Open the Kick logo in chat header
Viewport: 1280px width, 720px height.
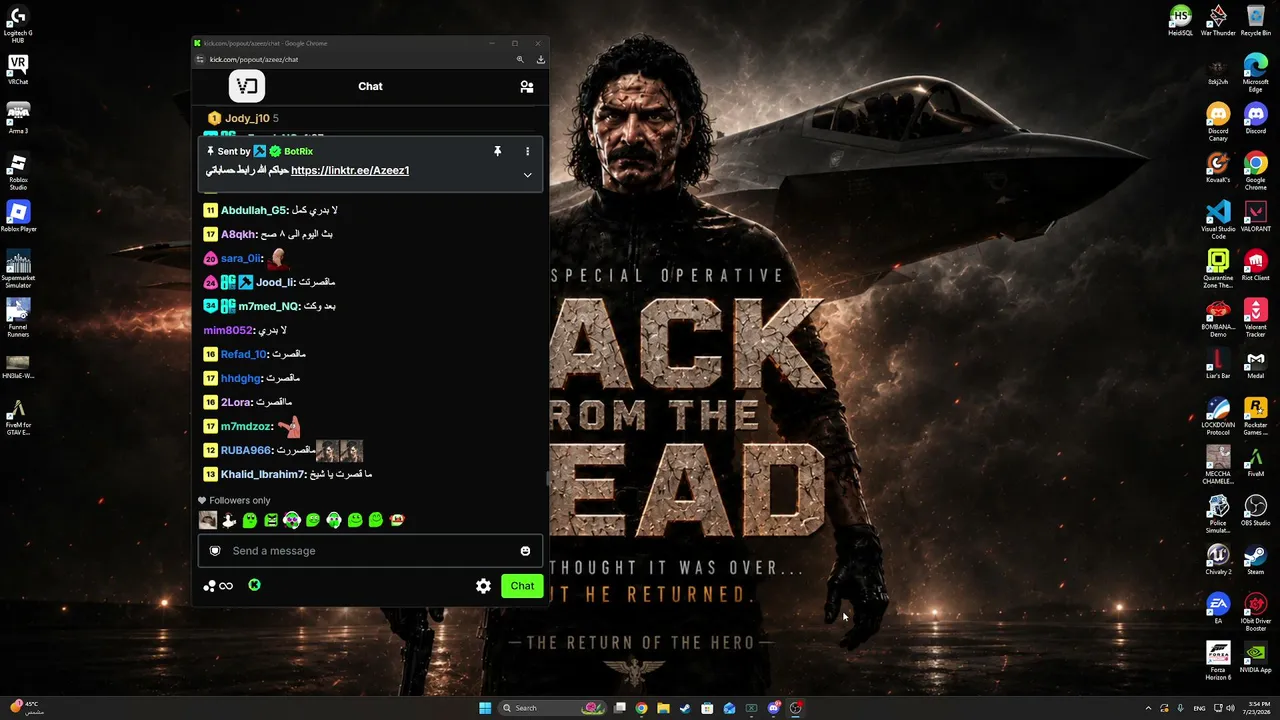[247, 86]
